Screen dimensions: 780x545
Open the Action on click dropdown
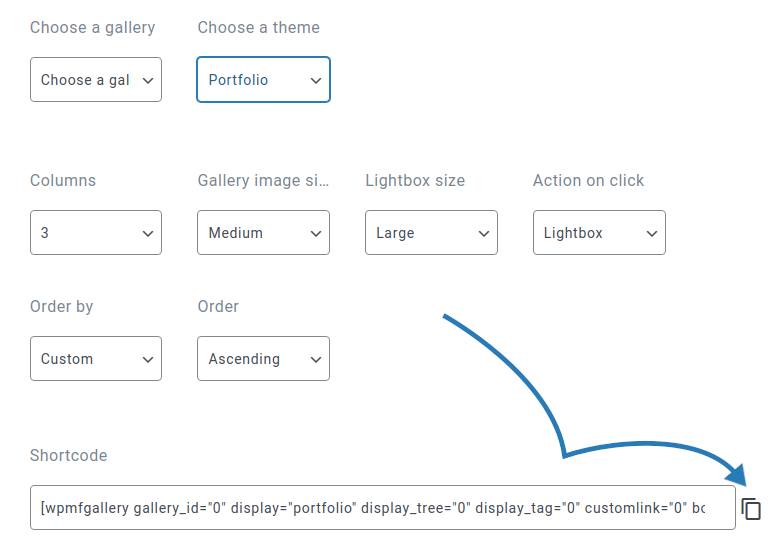tap(598, 233)
